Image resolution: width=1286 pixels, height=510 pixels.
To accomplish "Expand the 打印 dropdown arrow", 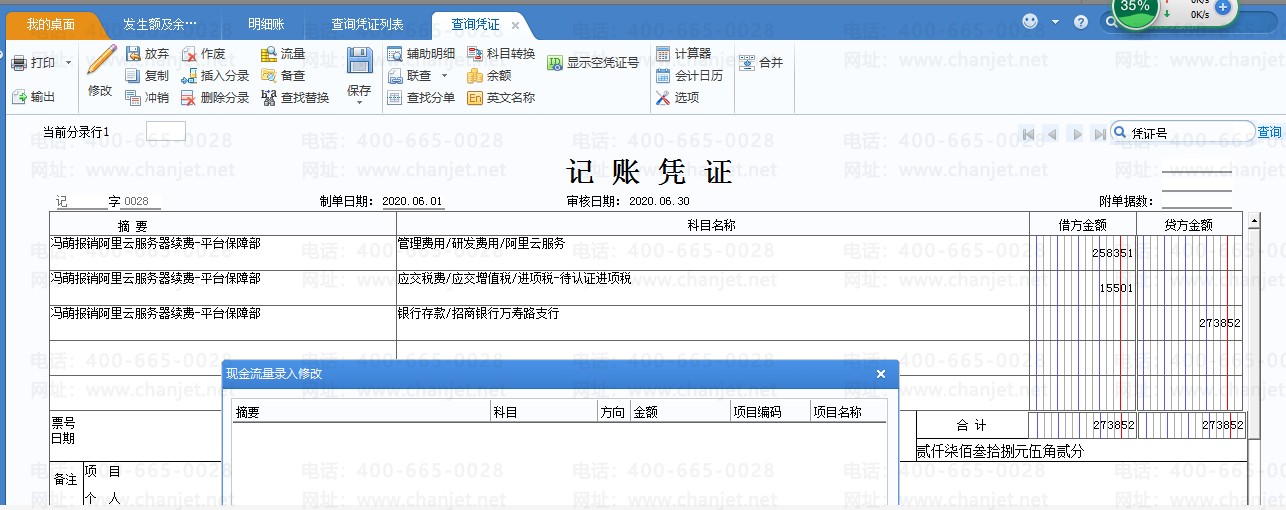I will (68, 63).
